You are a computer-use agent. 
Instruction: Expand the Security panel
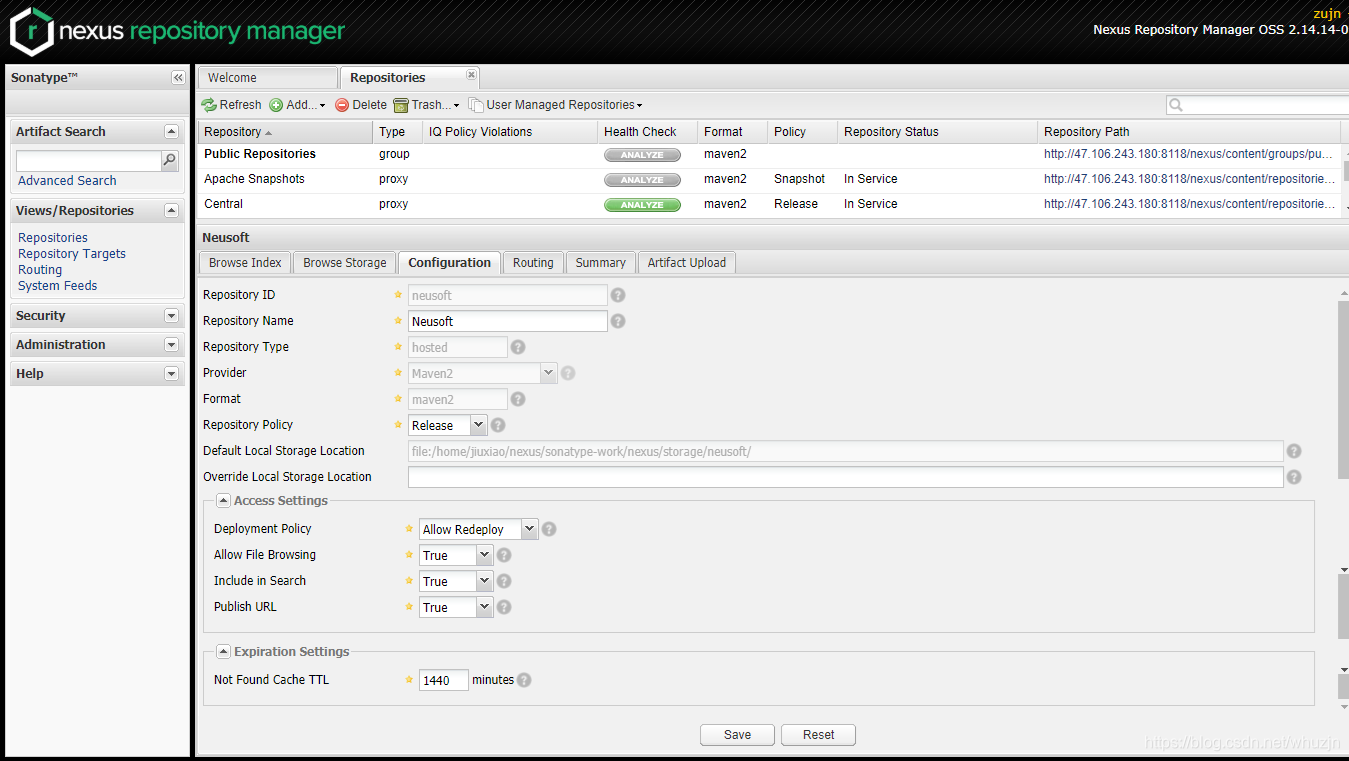[x=171, y=316]
